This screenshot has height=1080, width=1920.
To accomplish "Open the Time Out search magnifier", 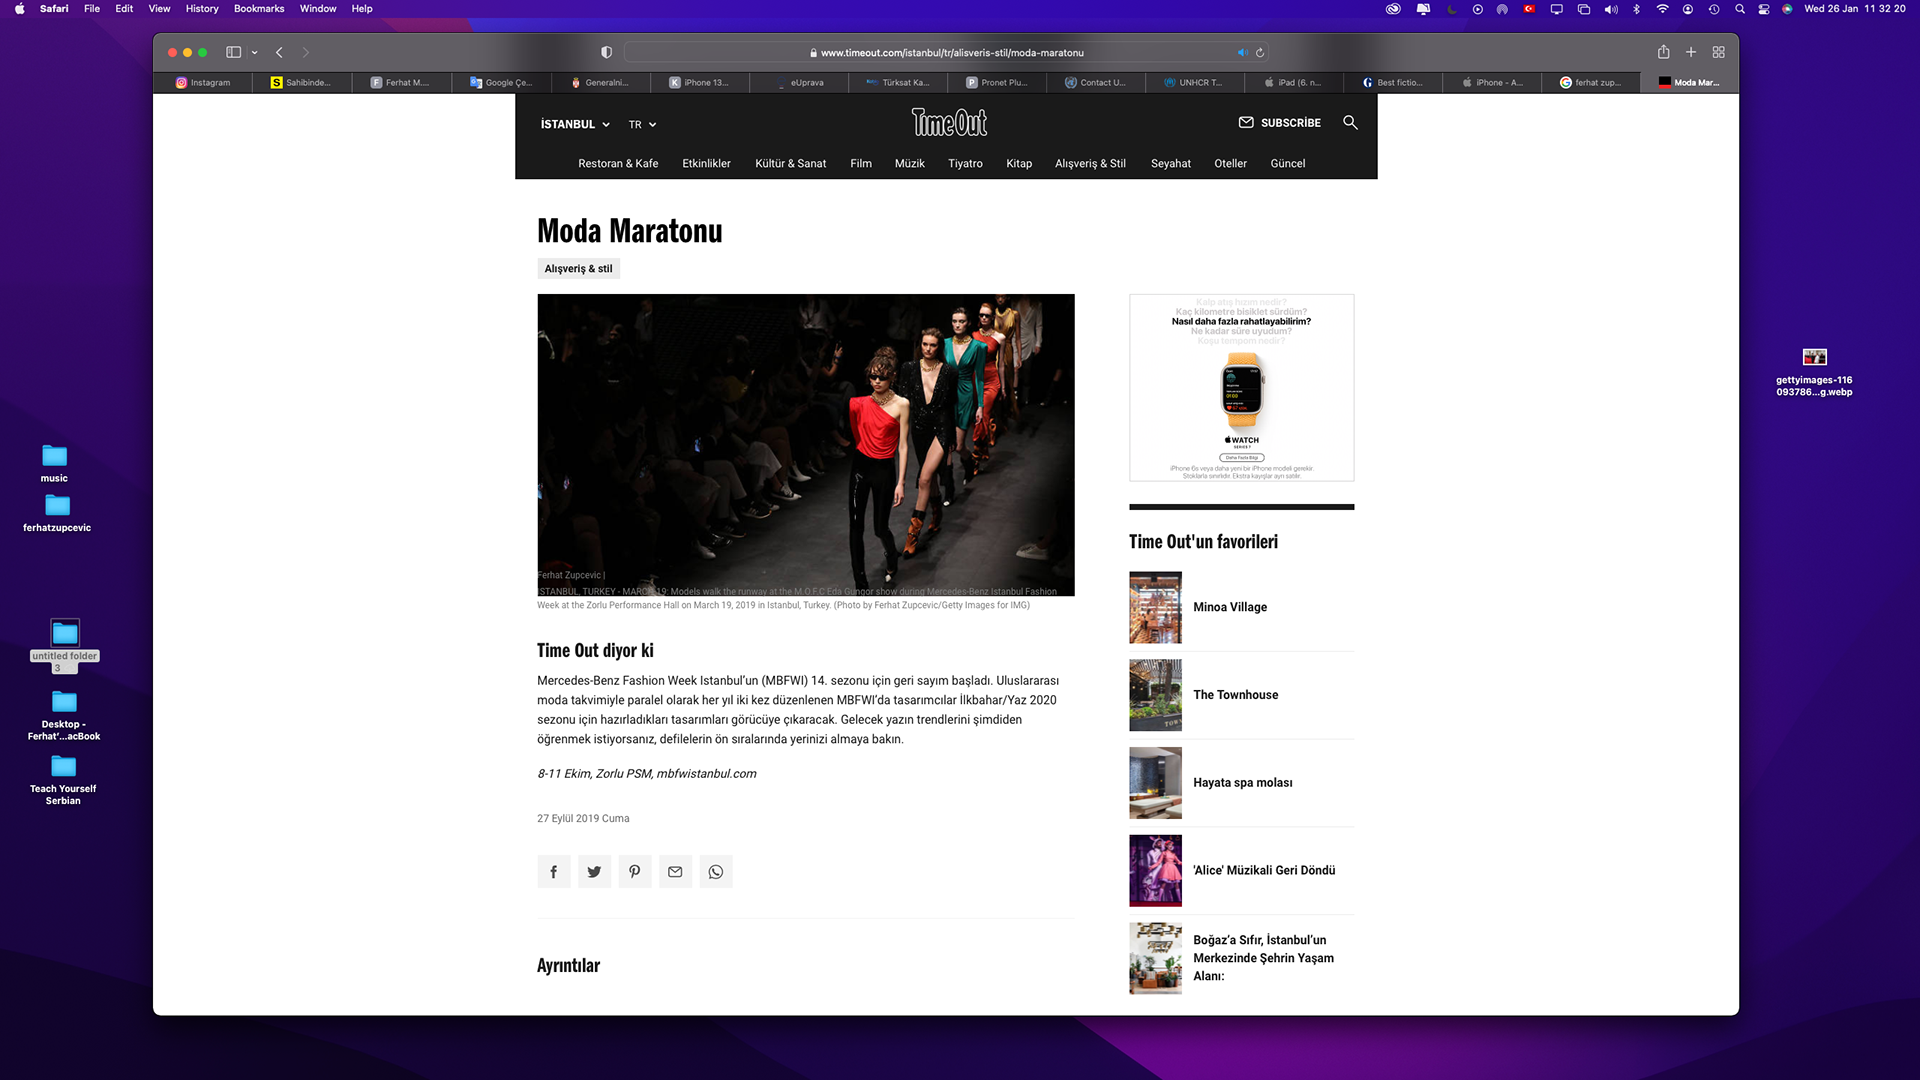I will 1350,122.
